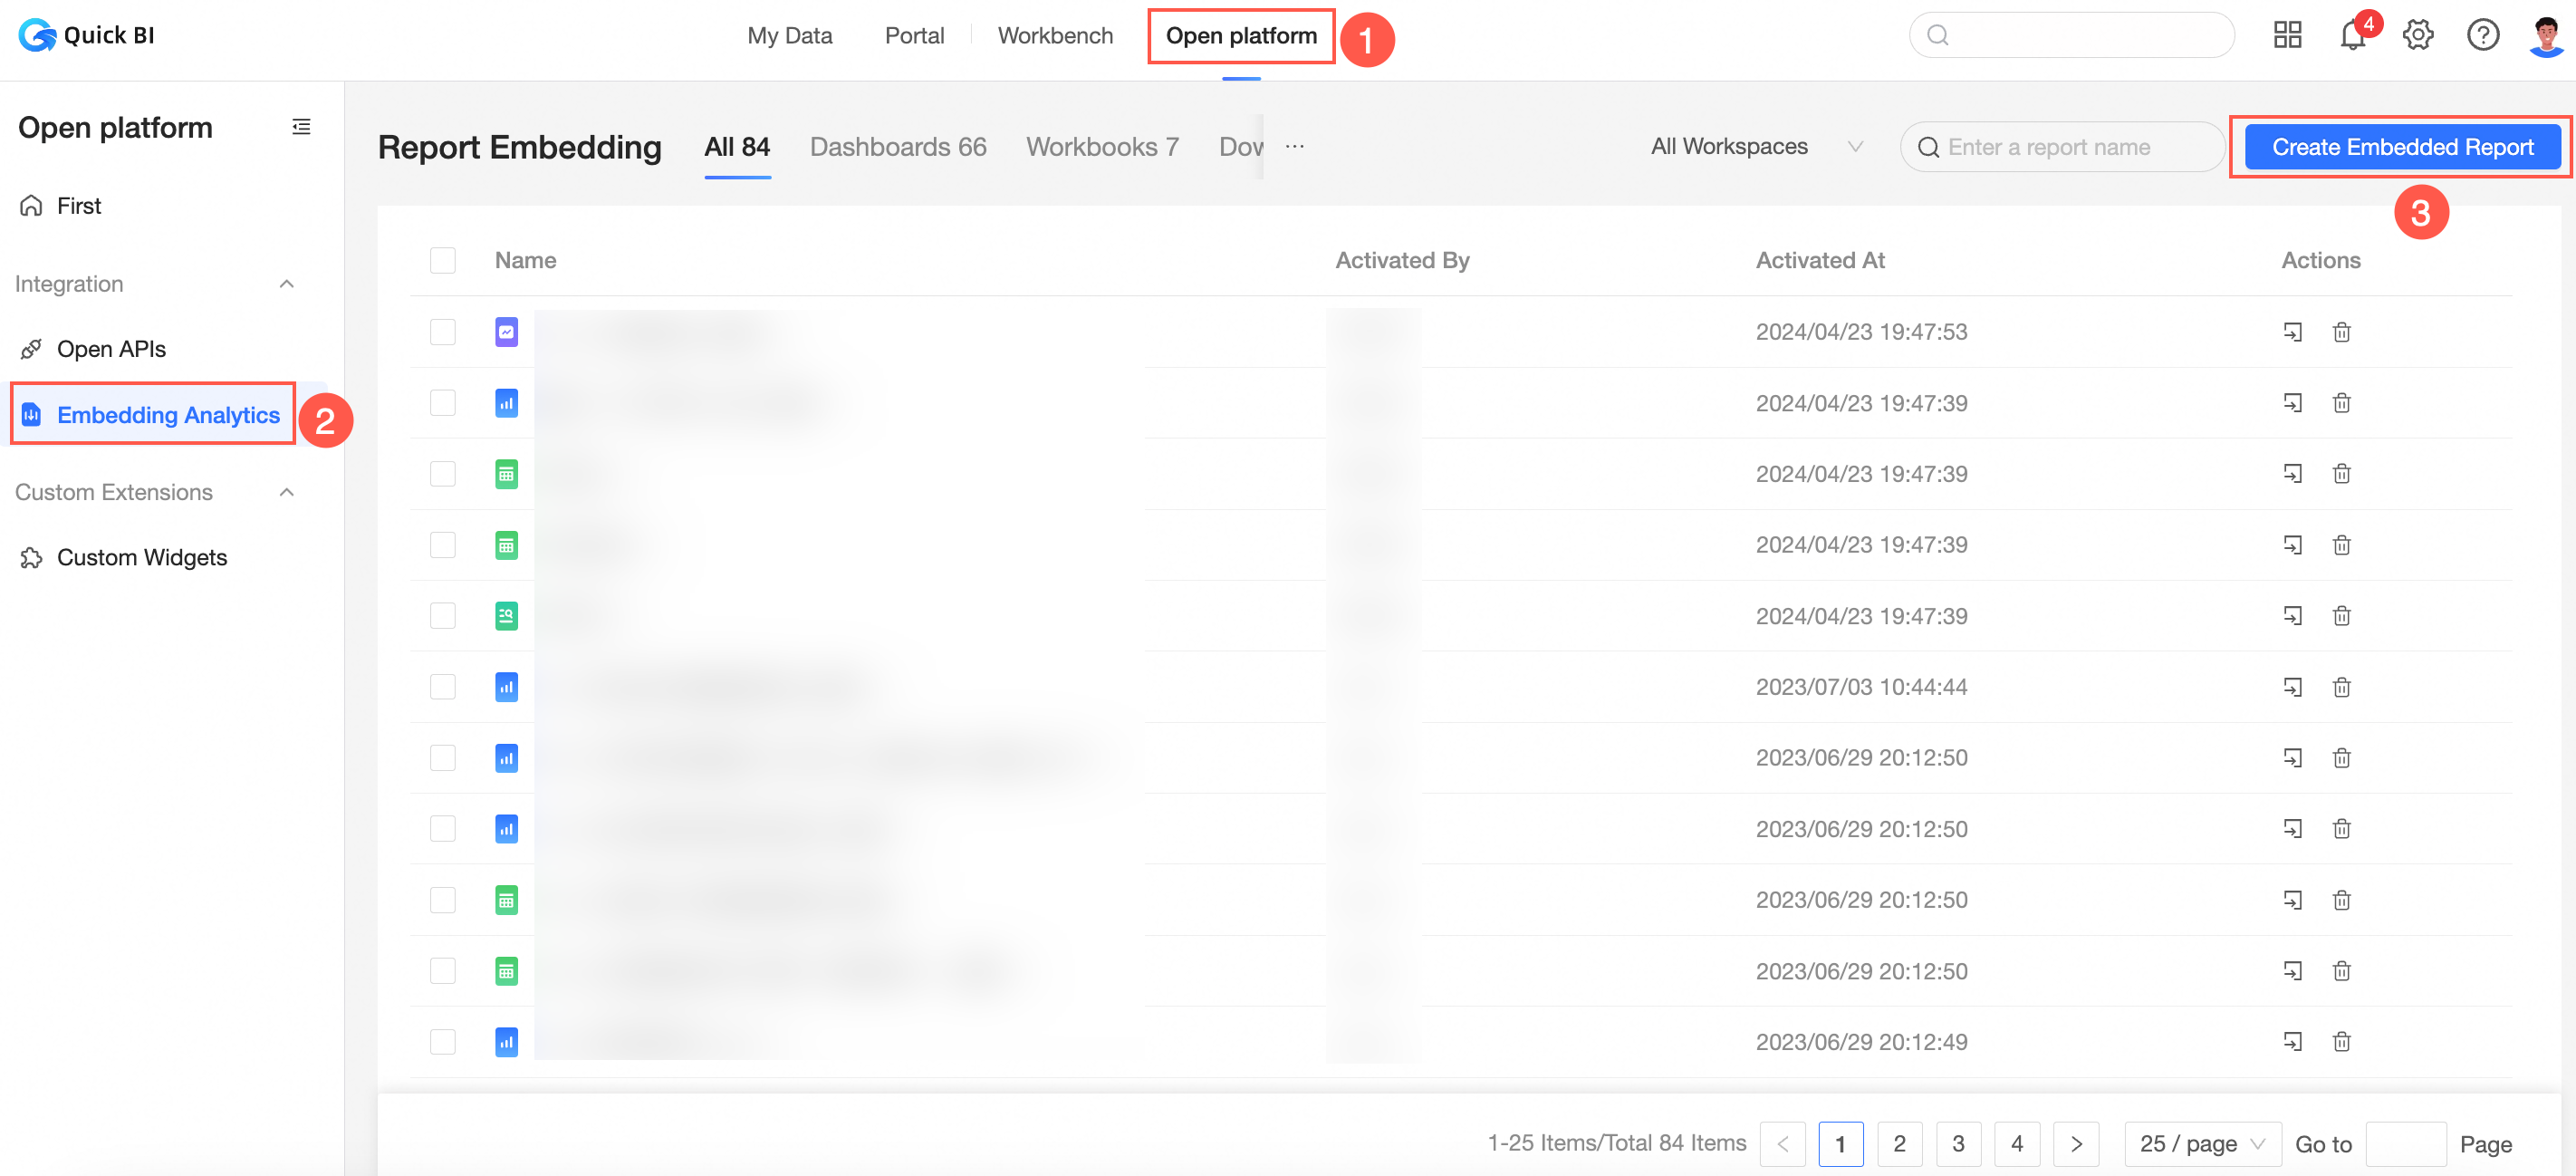Image resolution: width=2576 pixels, height=1176 pixels.
Task: Check the first report row checkbox
Action: click(x=443, y=332)
